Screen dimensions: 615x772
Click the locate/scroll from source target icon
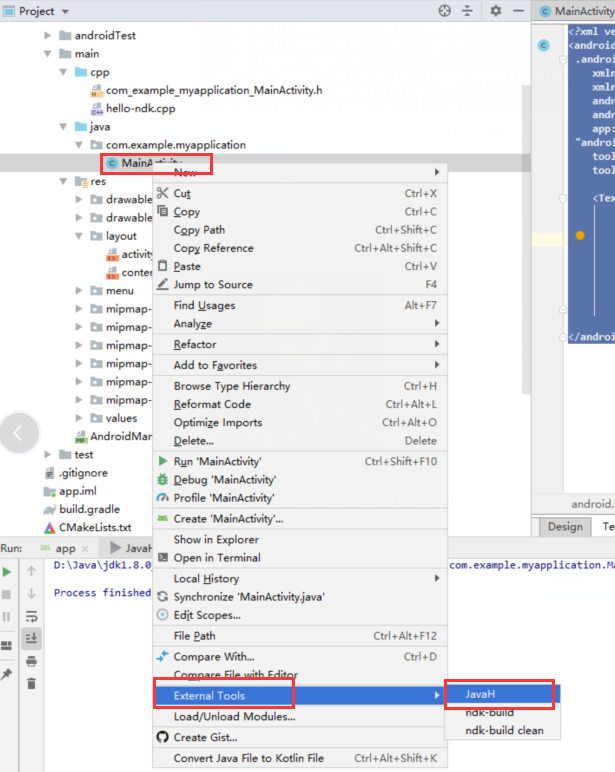[445, 11]
